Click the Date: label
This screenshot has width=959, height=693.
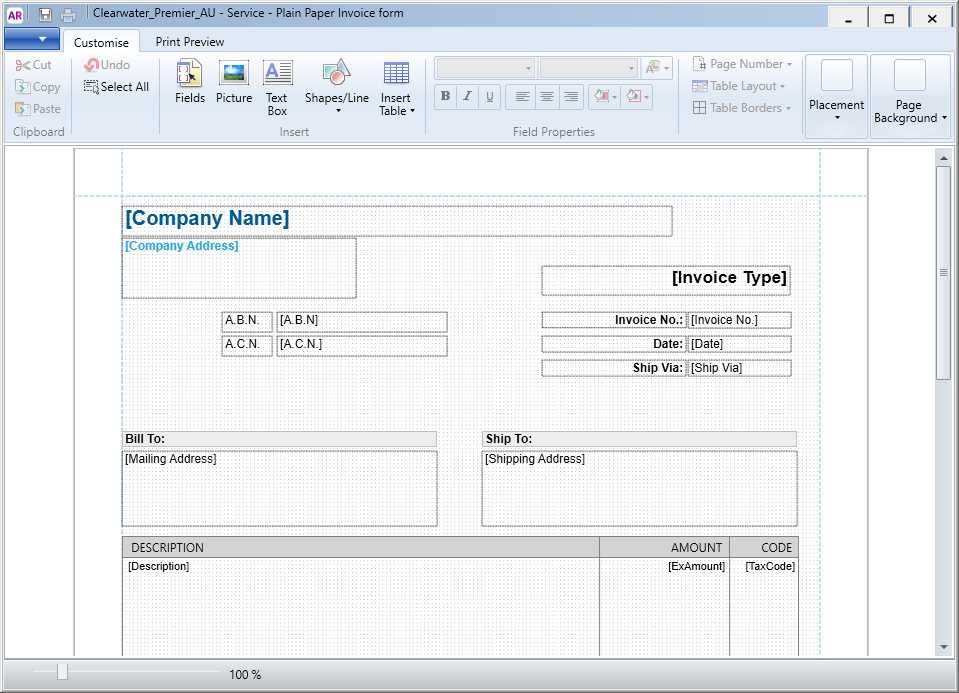tap(614, 344)
